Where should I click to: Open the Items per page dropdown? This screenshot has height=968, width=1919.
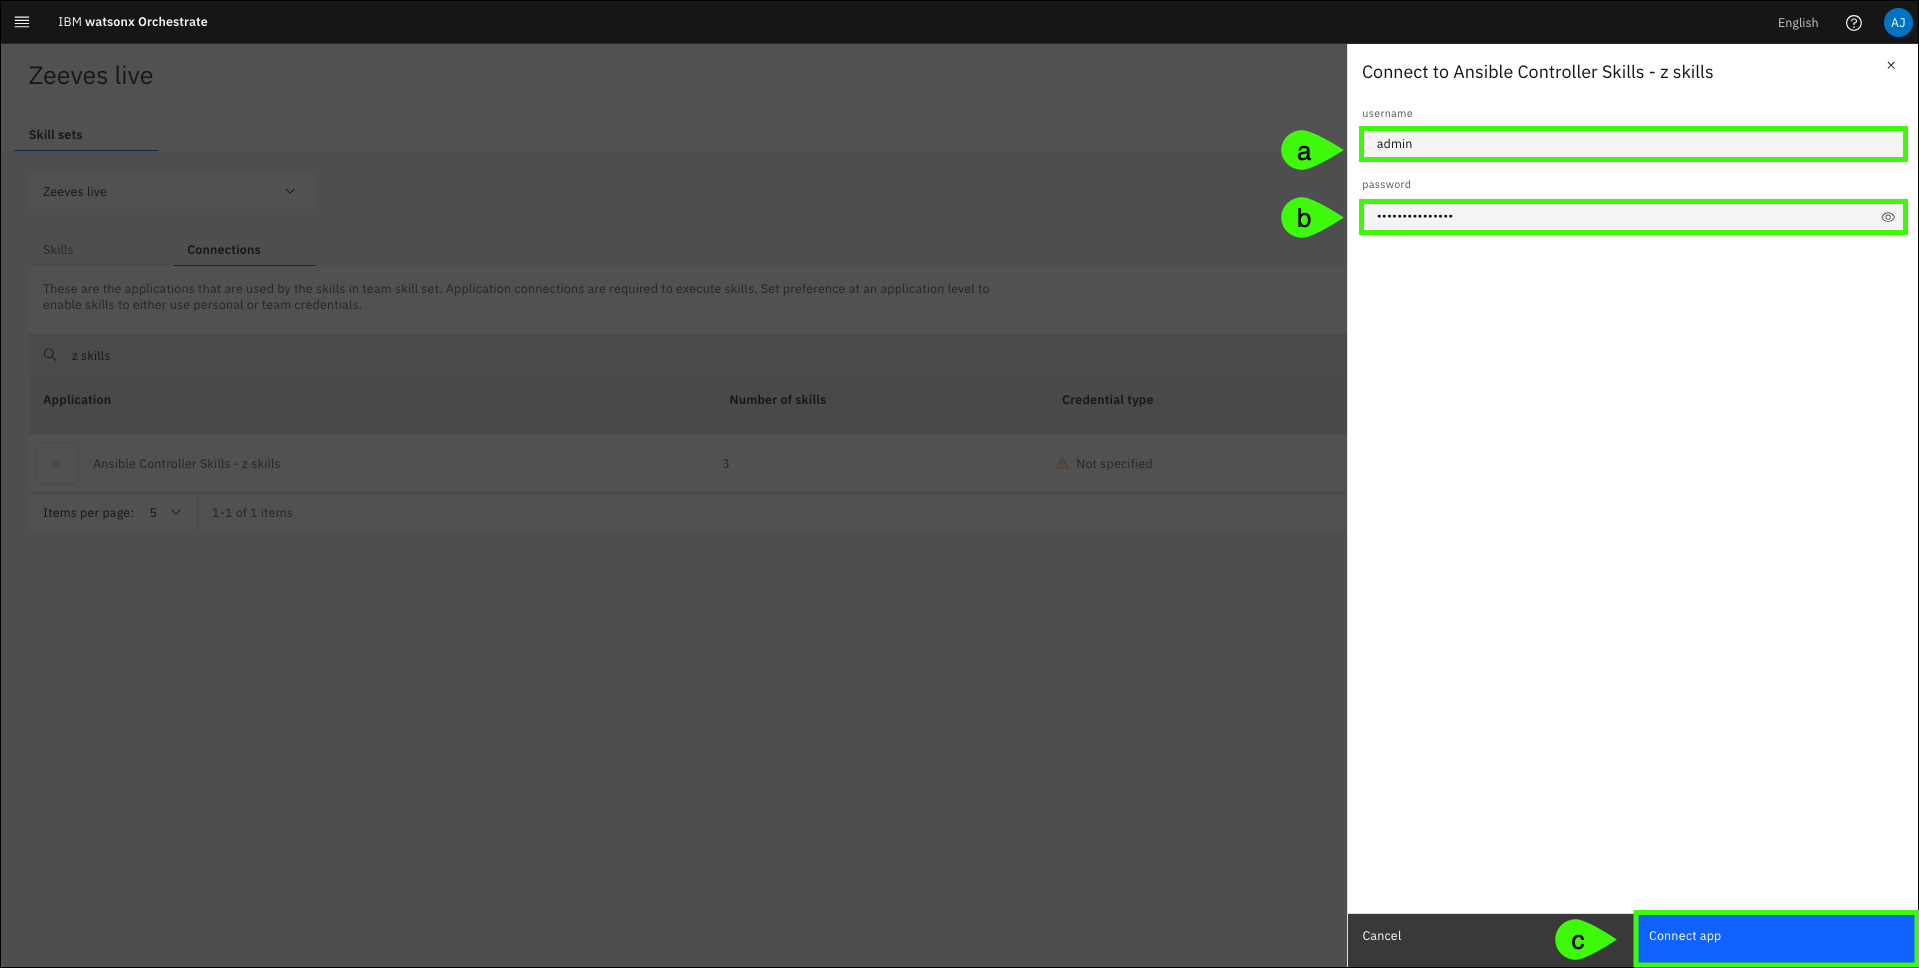tap(165, 513)
